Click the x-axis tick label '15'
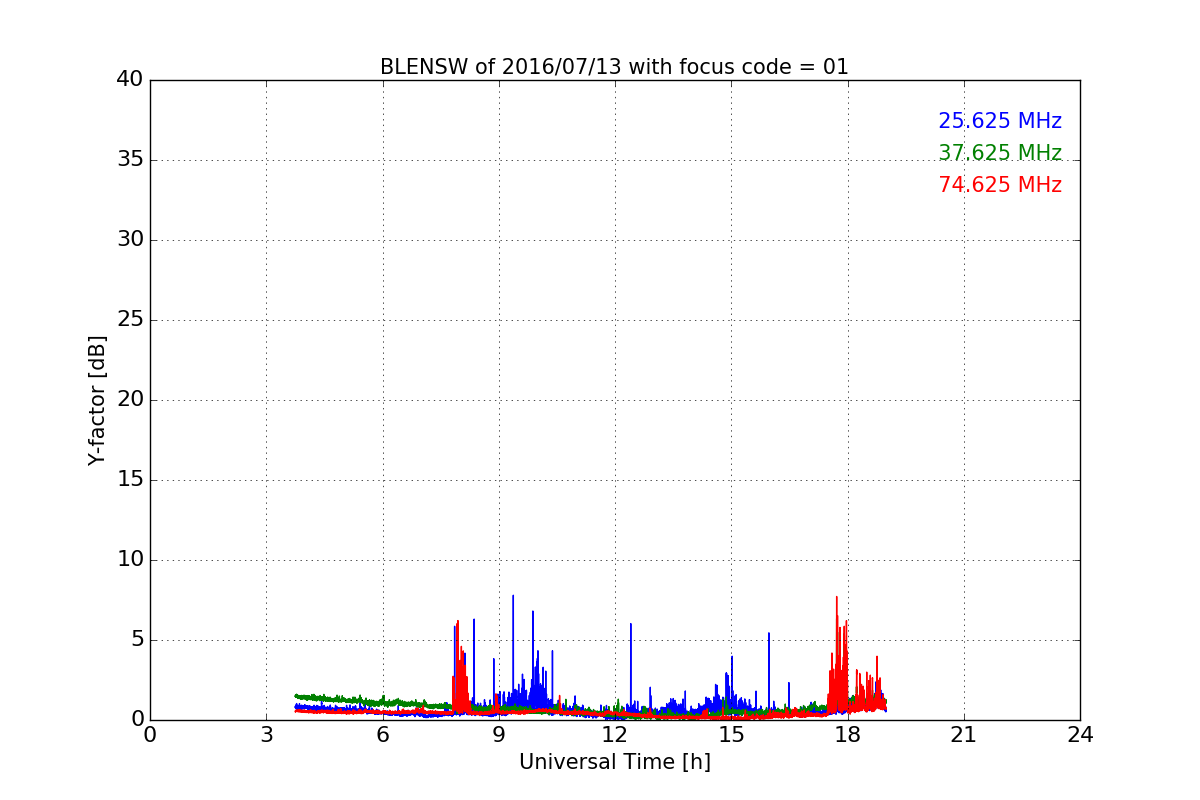This screenshot has width=1200, height=800. pyautogui.click(x=731, y=735)
